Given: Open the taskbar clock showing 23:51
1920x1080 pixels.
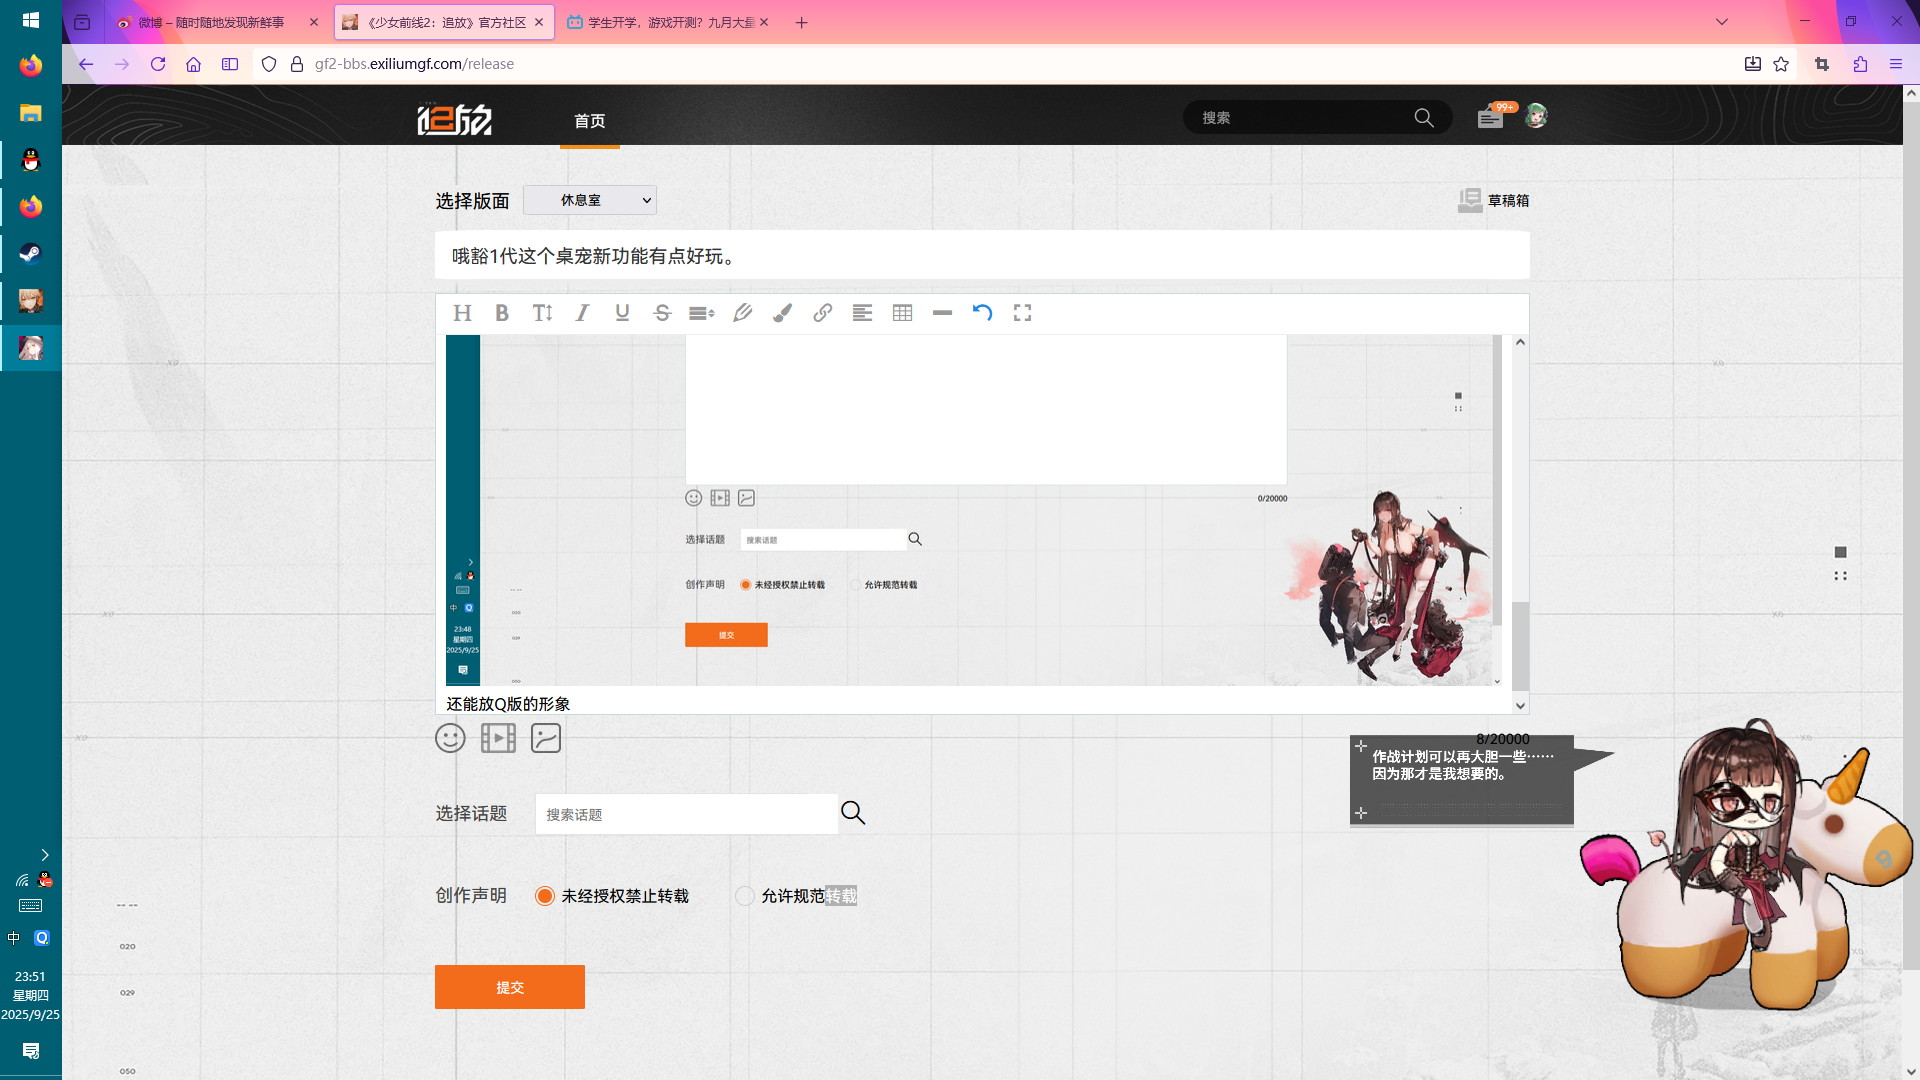Looking at the screenshot, I should pos(31,995).
